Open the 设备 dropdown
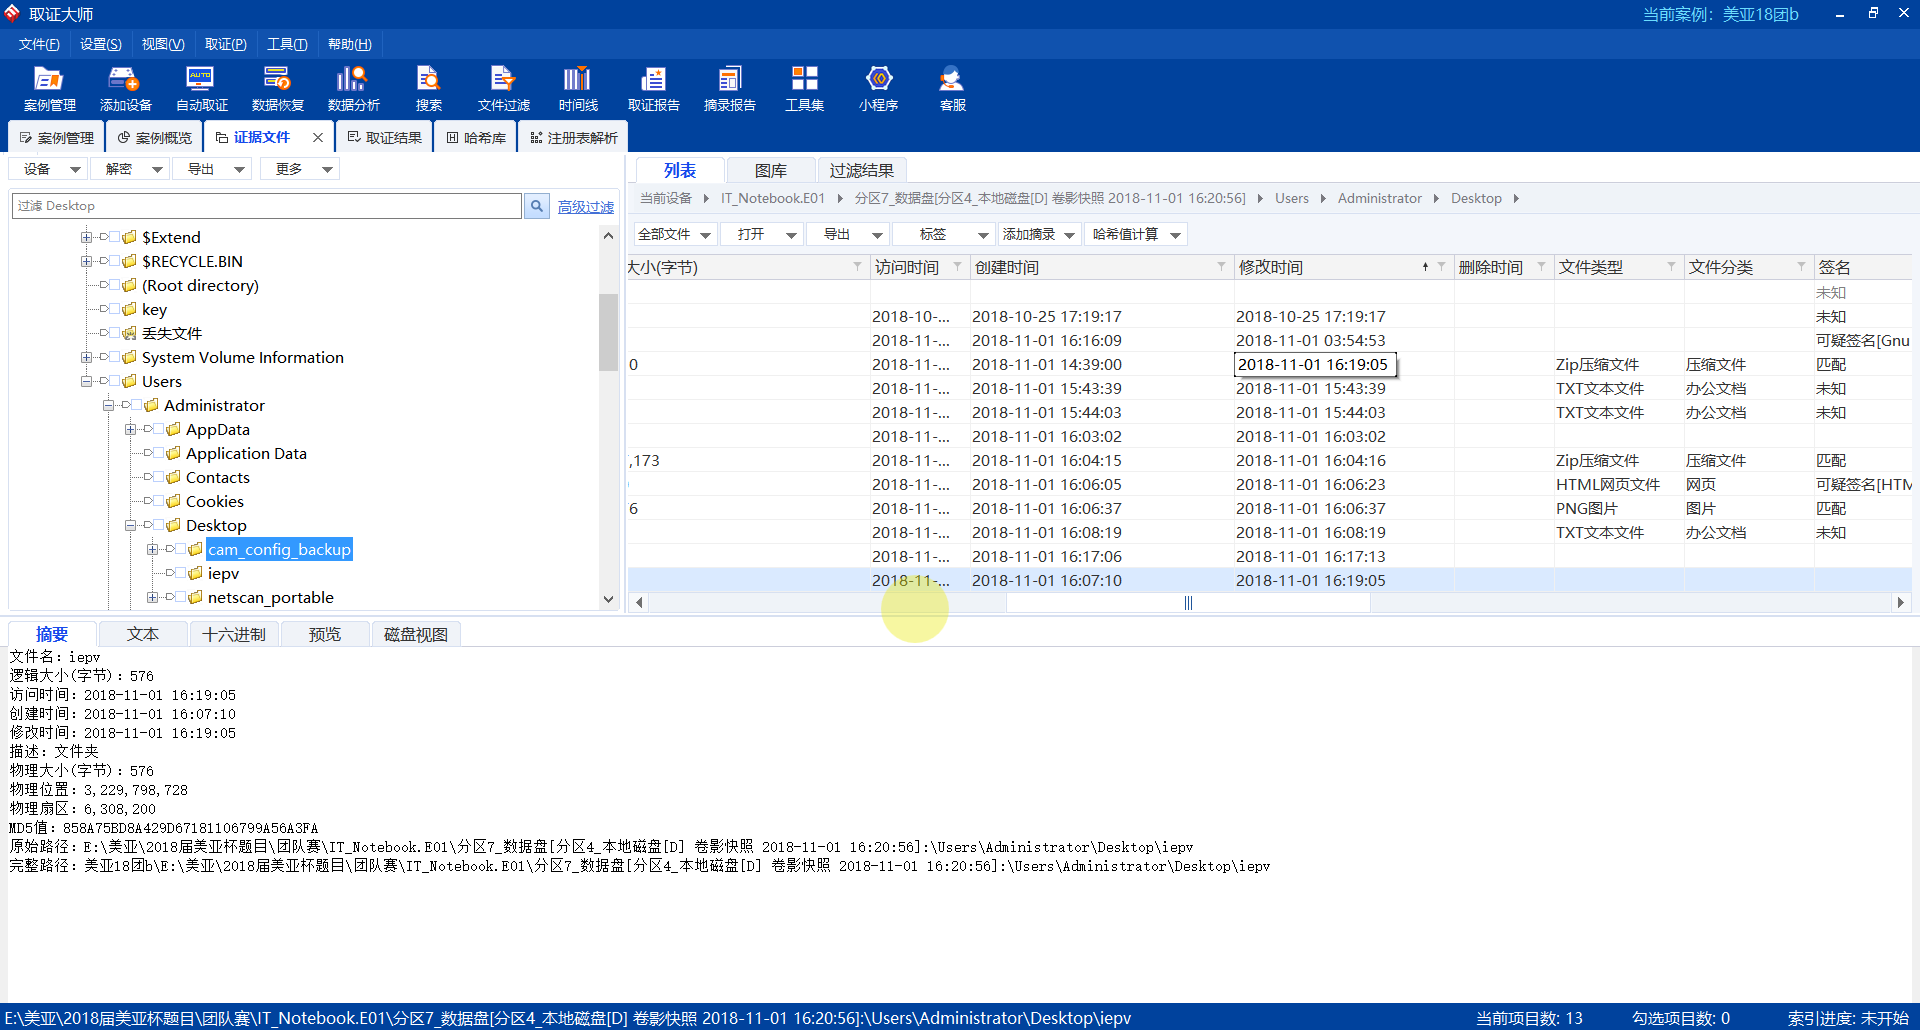This screenshot has height=1030, width=1920. click(49, 169)
